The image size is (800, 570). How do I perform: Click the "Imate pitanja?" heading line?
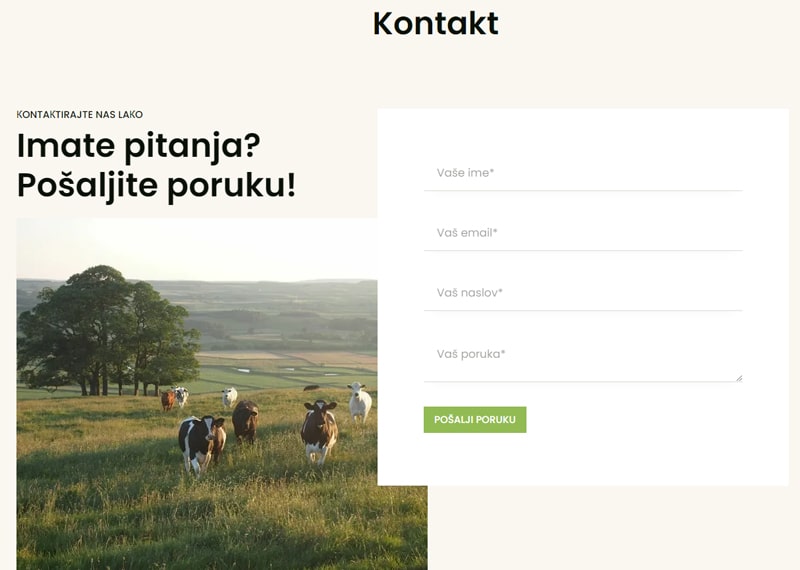138,147
